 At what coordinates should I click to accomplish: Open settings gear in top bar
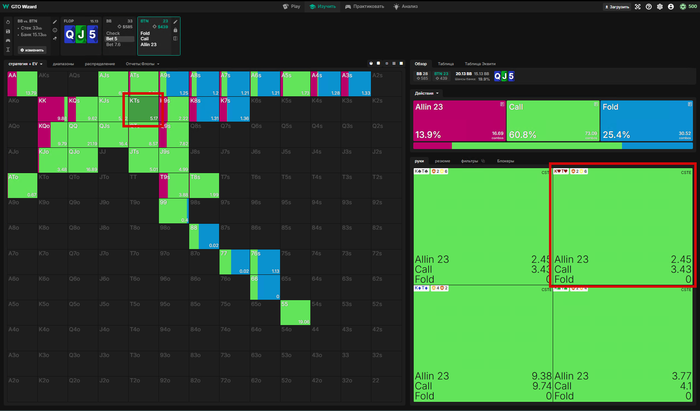660,7
